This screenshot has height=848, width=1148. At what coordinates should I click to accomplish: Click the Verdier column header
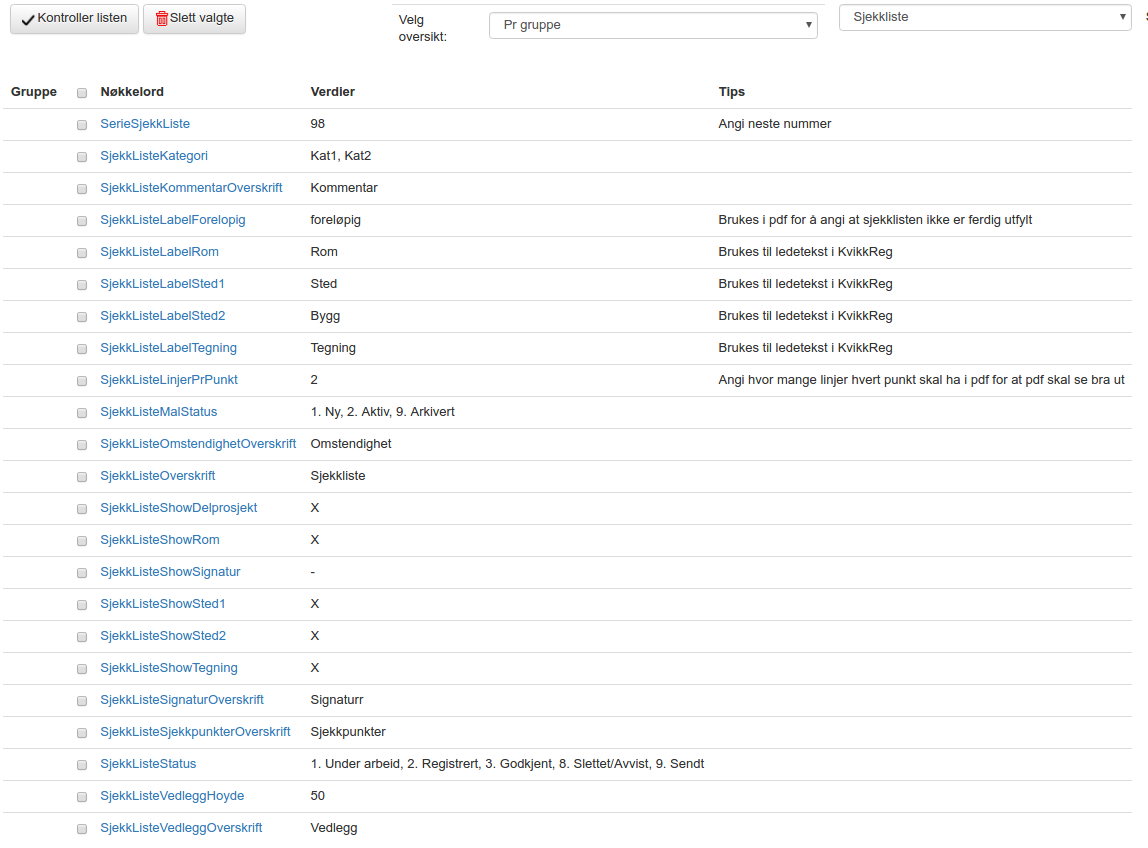(x=332, y=92)
